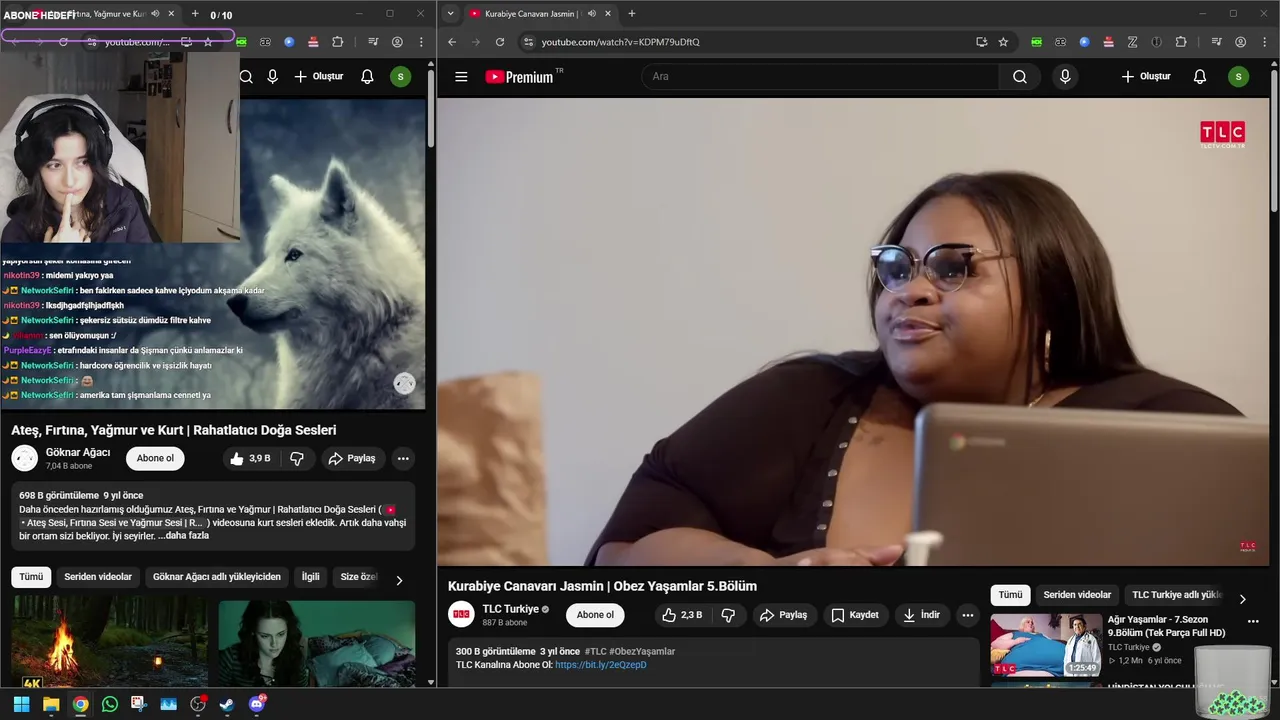Mute the Ateş, Fırtına tab in left window
The height and width of the screenshot is (720, 1280).
(x=155, y=14)
